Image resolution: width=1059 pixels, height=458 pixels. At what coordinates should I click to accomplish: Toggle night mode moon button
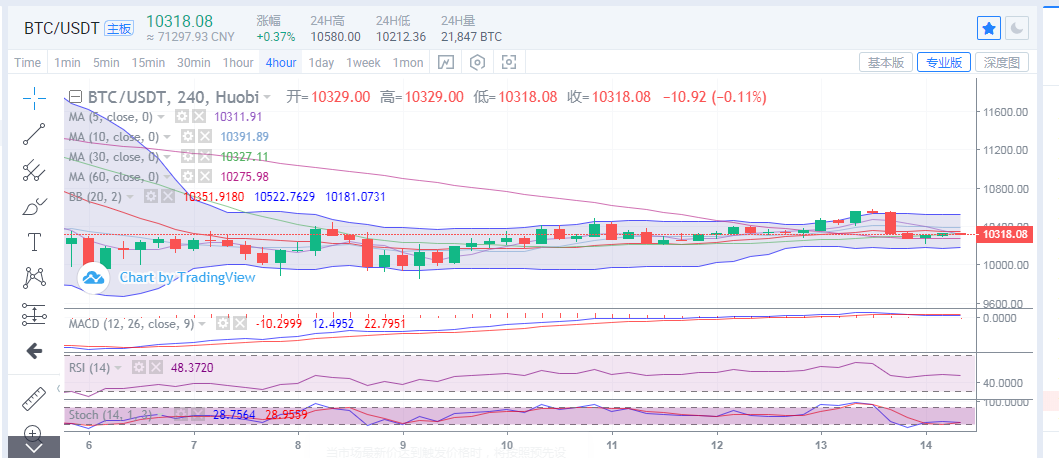pyautogui.click(x=1016, y=28)
